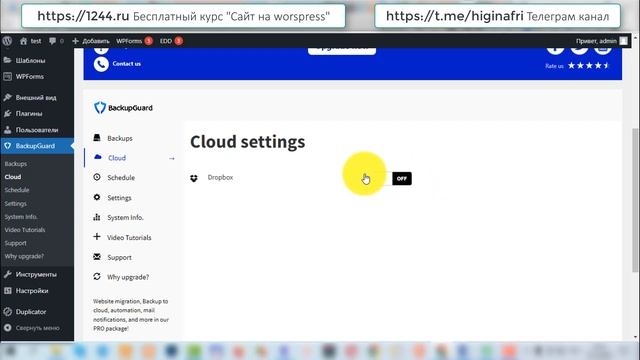Open Support submenu in dark sidebar

(x=16, y=243)
